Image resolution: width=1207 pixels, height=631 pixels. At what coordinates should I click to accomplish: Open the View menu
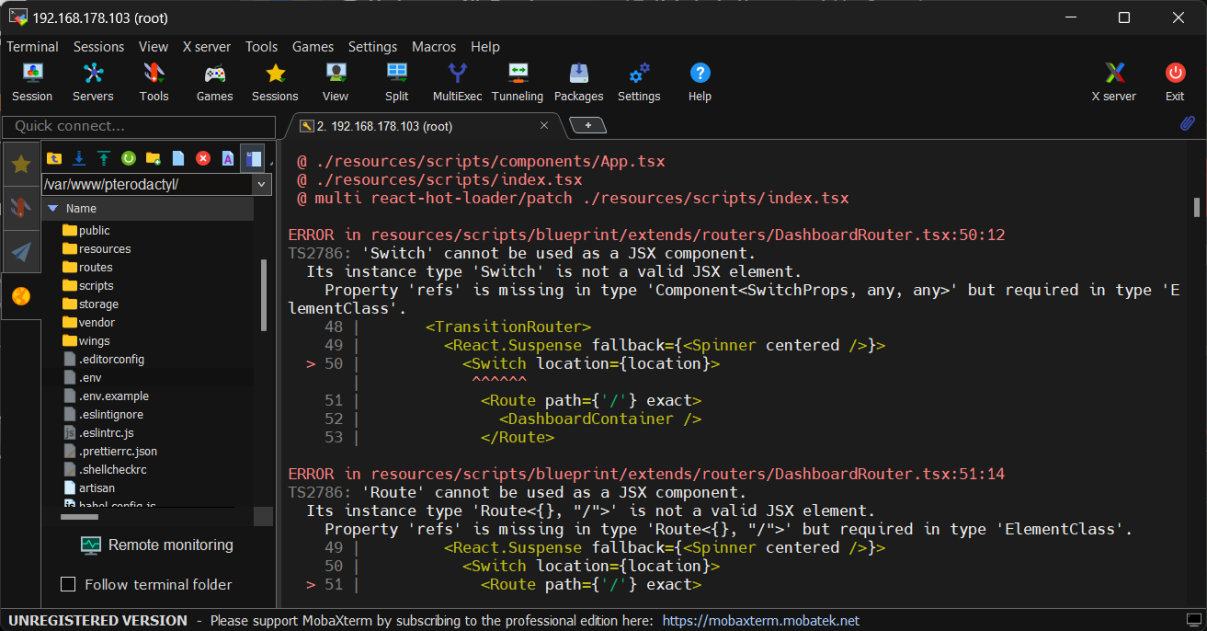click(153, 46)
